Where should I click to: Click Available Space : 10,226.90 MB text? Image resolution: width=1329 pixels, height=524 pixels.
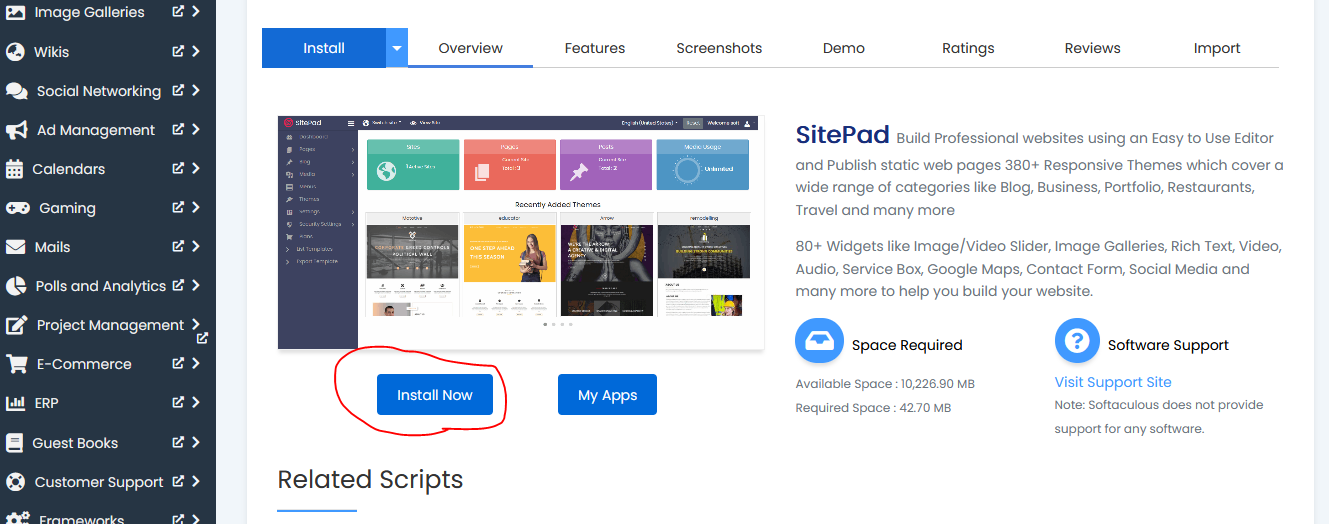coord(885,384)
